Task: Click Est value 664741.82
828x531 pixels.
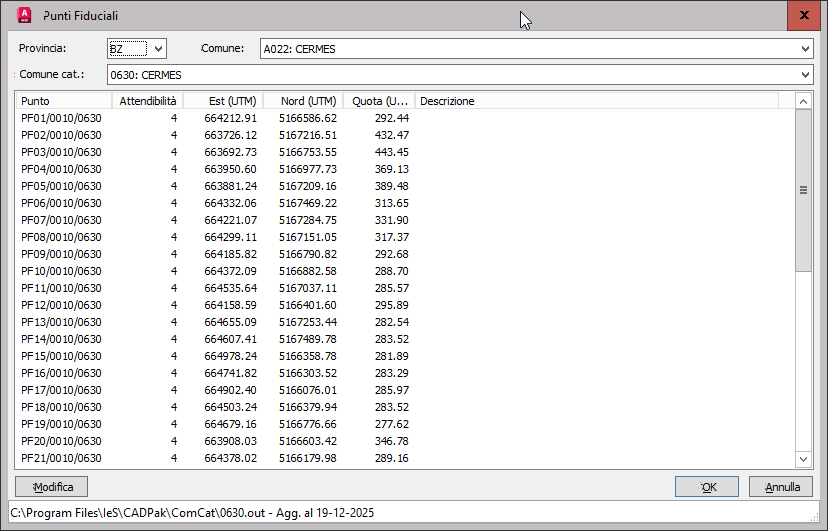Action: (231, 373)
